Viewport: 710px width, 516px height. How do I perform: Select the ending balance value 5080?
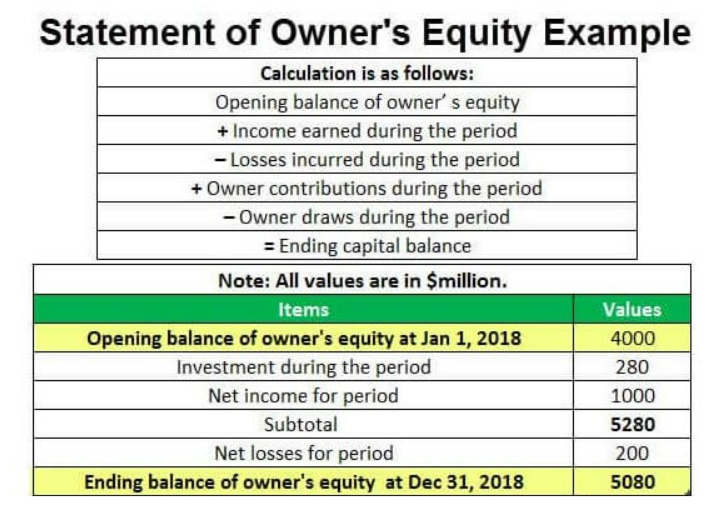[632, 482]
